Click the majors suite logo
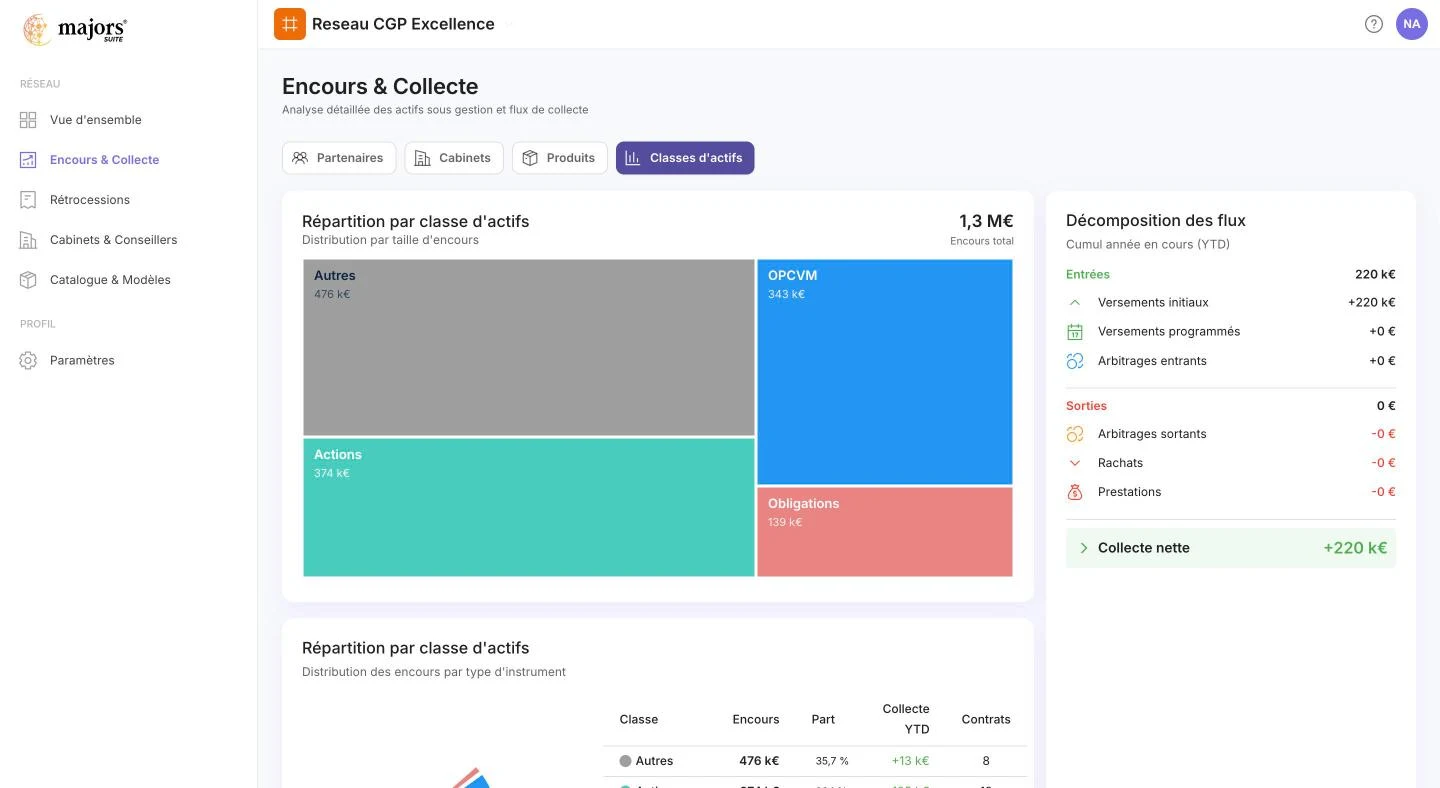 tap(75, 30)
